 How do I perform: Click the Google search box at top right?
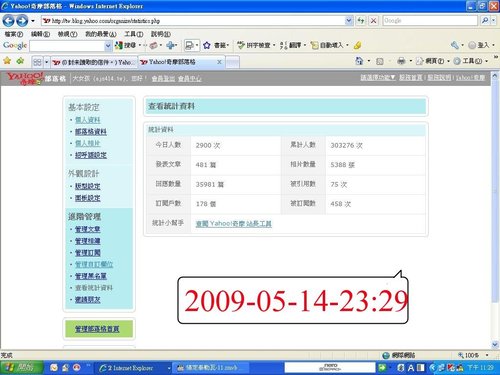click(x=430, y=21)
